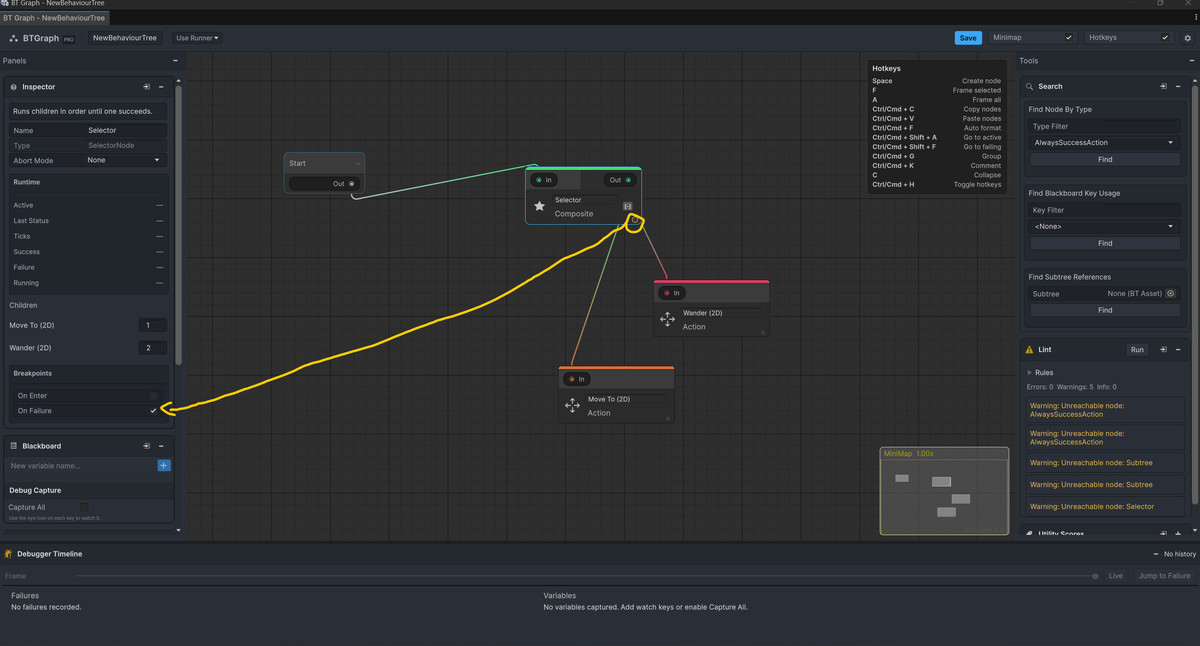Click the BTGraph logo icon

[x=14, y=38]
